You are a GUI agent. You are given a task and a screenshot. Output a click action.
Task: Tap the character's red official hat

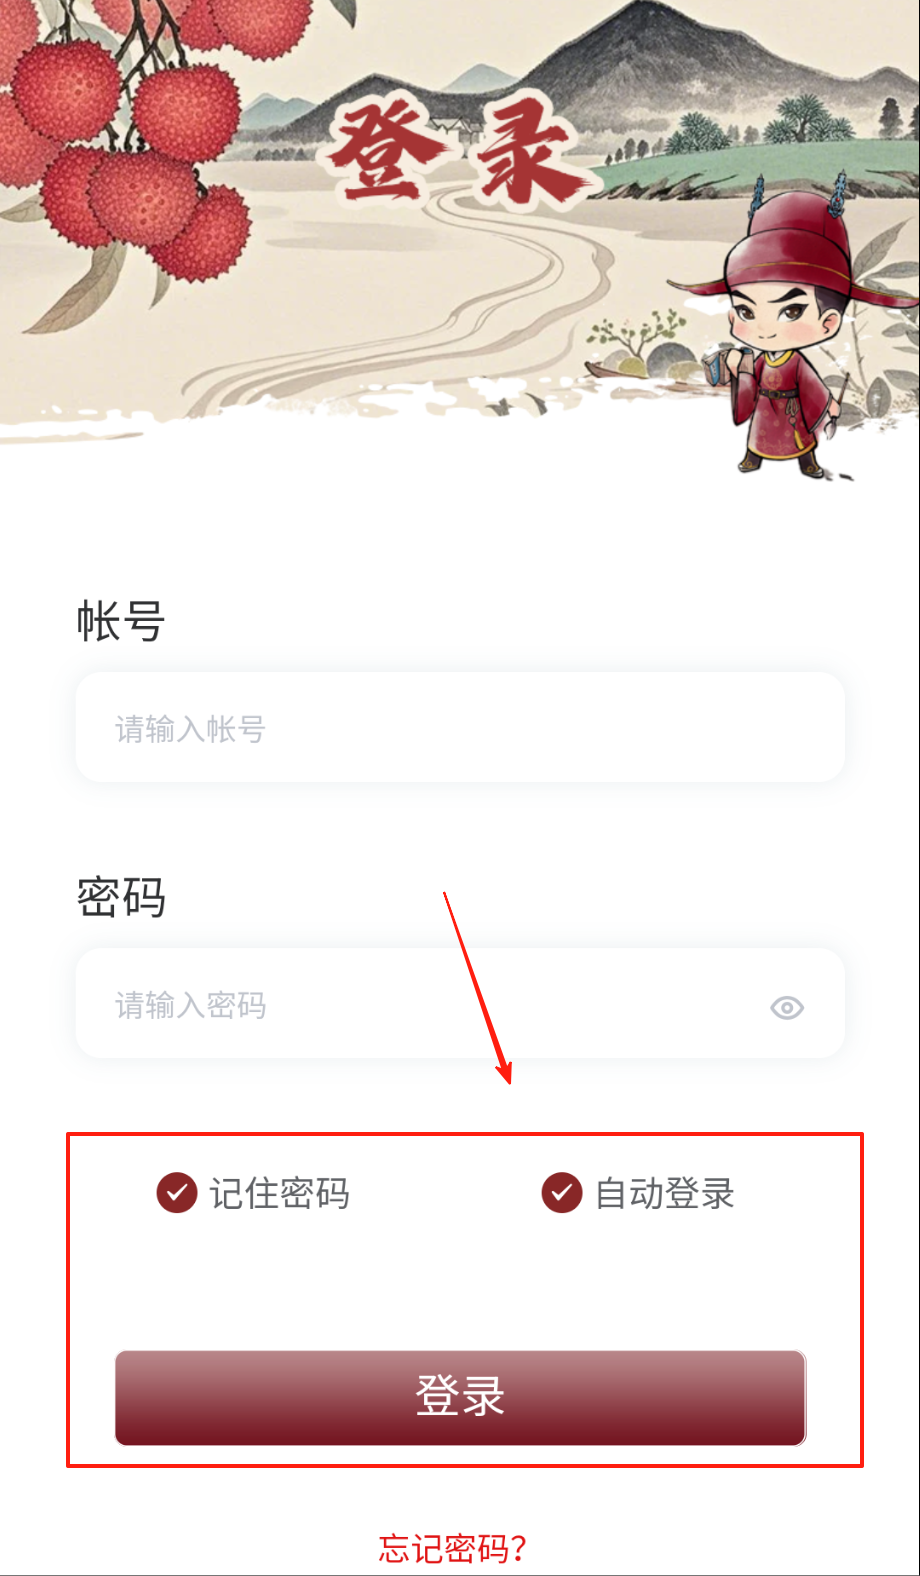(790, 245)
